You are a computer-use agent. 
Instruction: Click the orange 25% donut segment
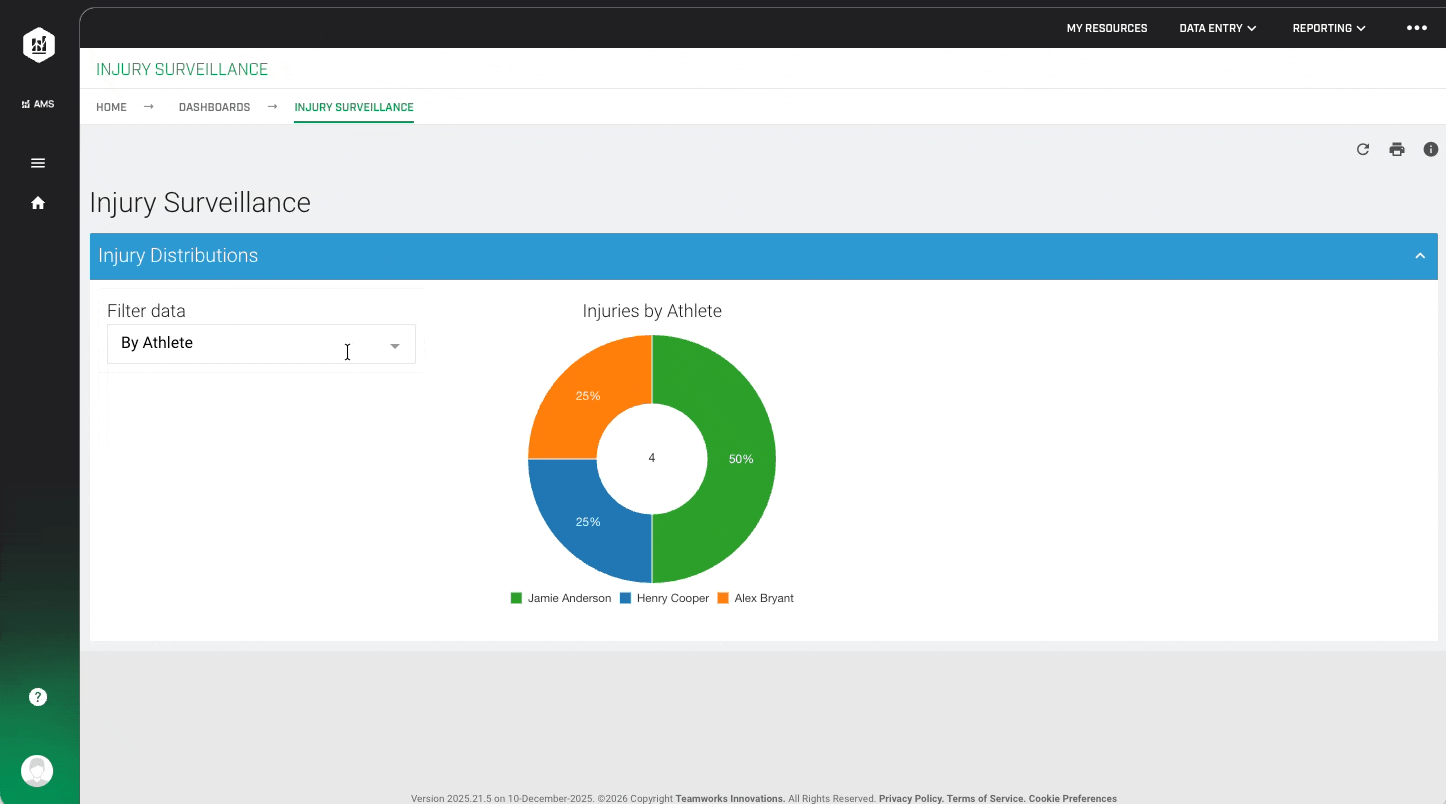[x=588, y=396]
